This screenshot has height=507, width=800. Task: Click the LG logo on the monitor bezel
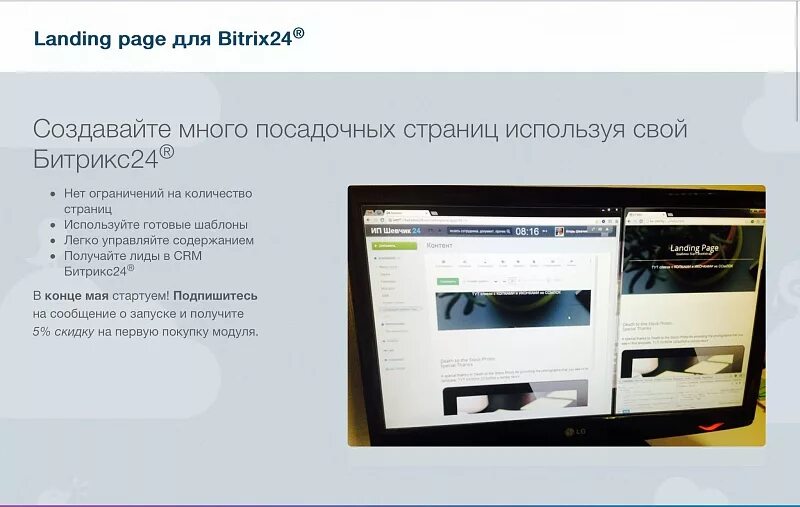coord(575,432)
